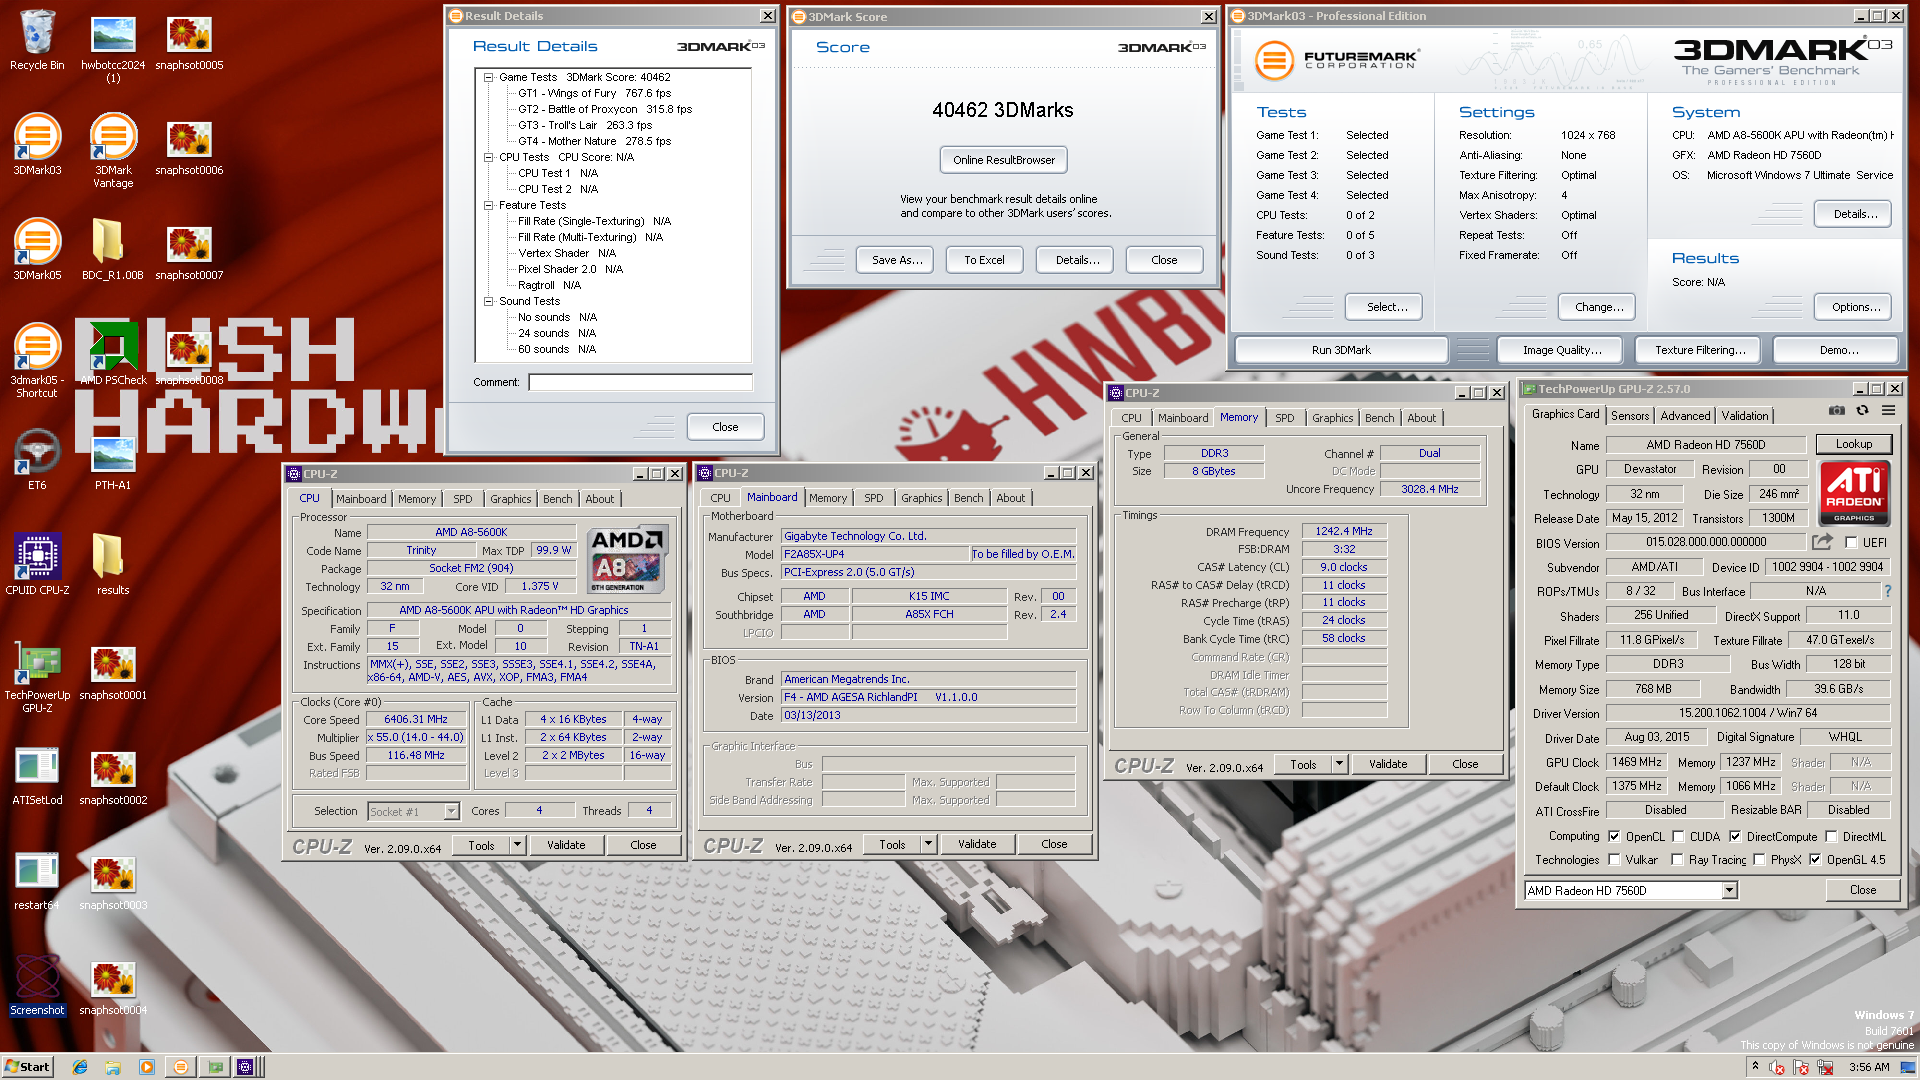
Task: Click the To Excel button
Action: pyautogui.click(x=984, y=260)
